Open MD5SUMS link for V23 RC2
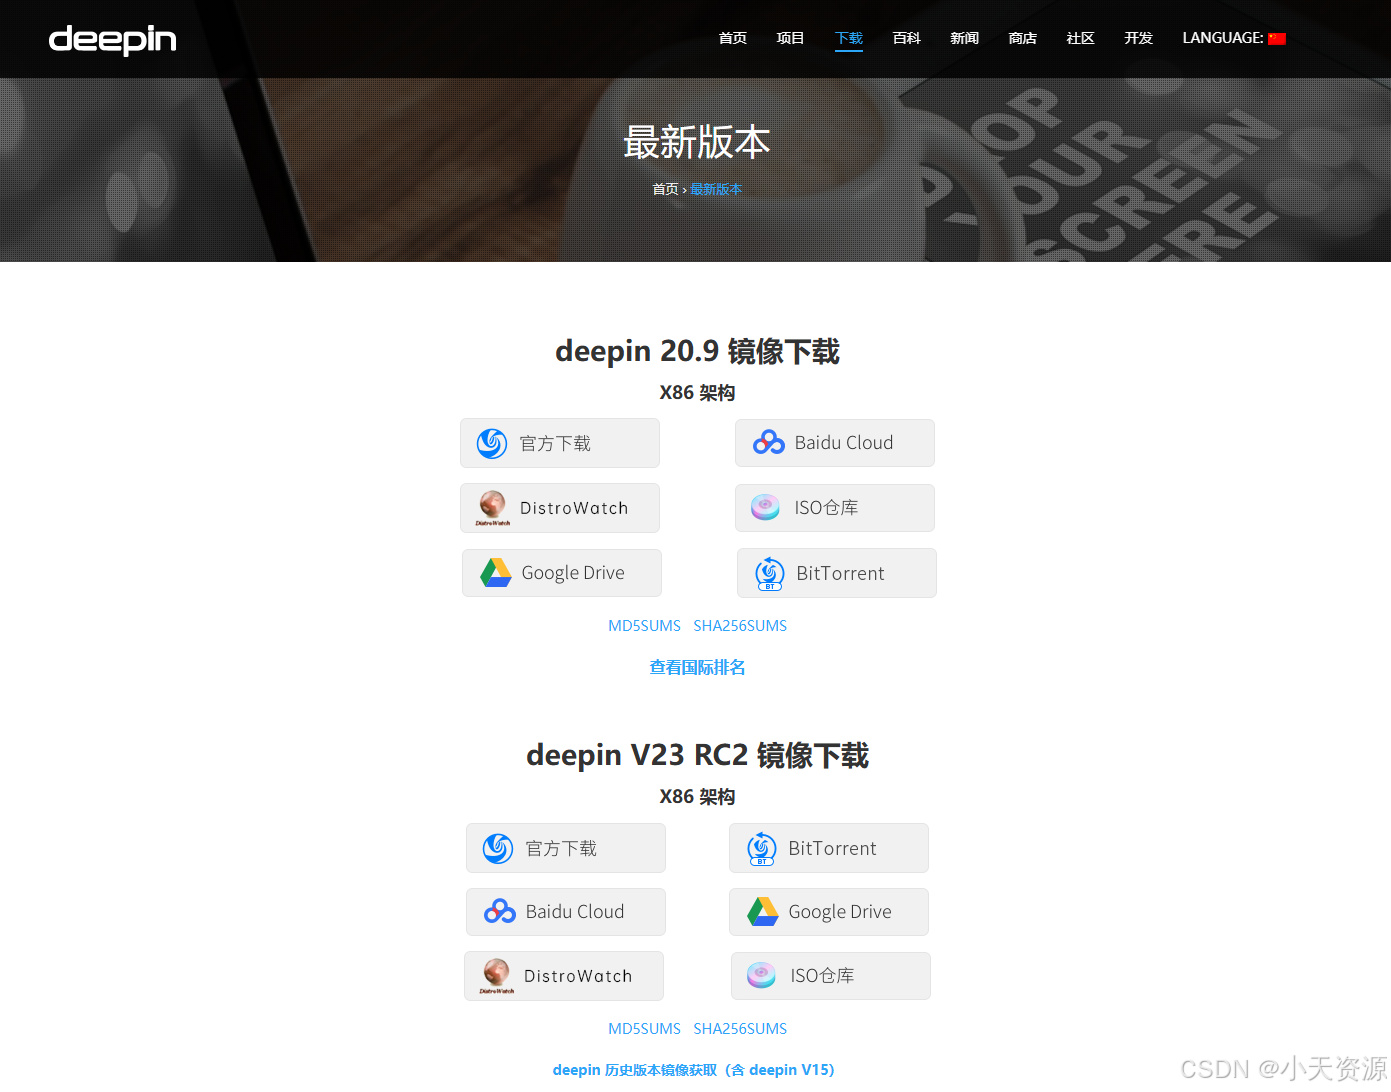Image resolution: width=1391 pixels, height=1092 pixels. coord(644,1029)
